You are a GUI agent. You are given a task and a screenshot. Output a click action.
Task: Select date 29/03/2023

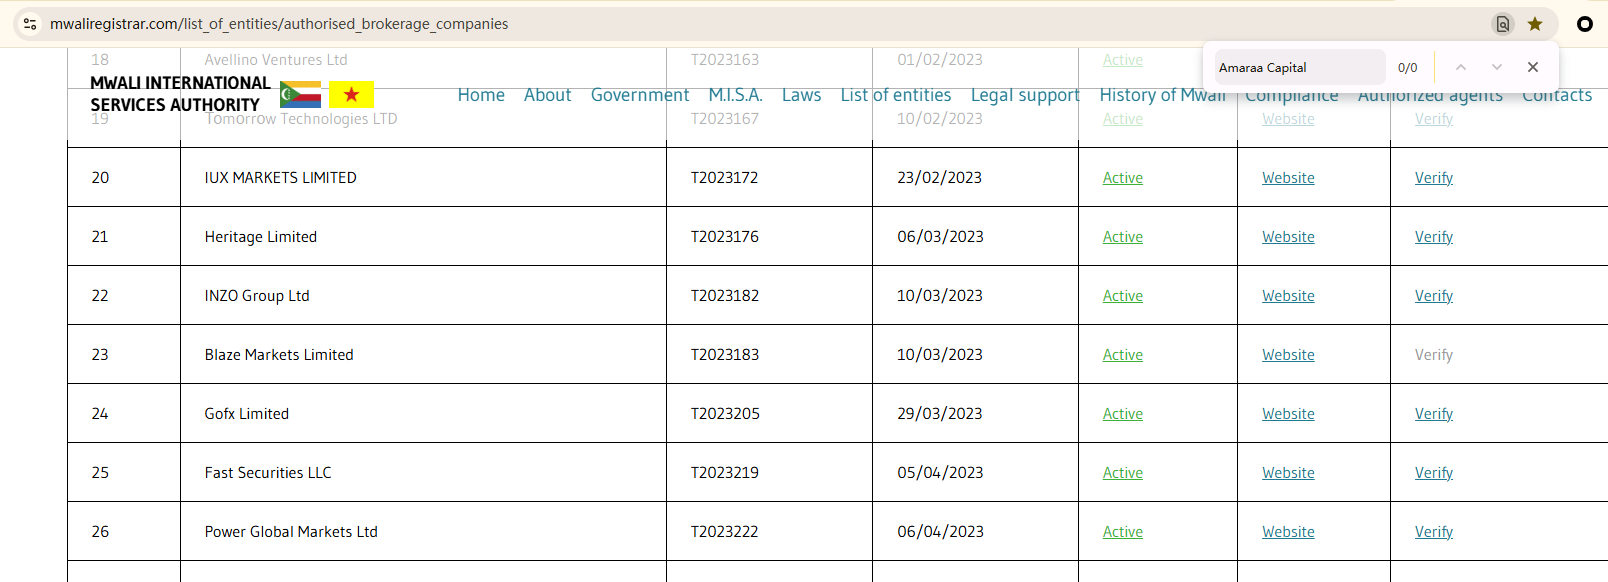pyautogui.click(x=939, y=414)
